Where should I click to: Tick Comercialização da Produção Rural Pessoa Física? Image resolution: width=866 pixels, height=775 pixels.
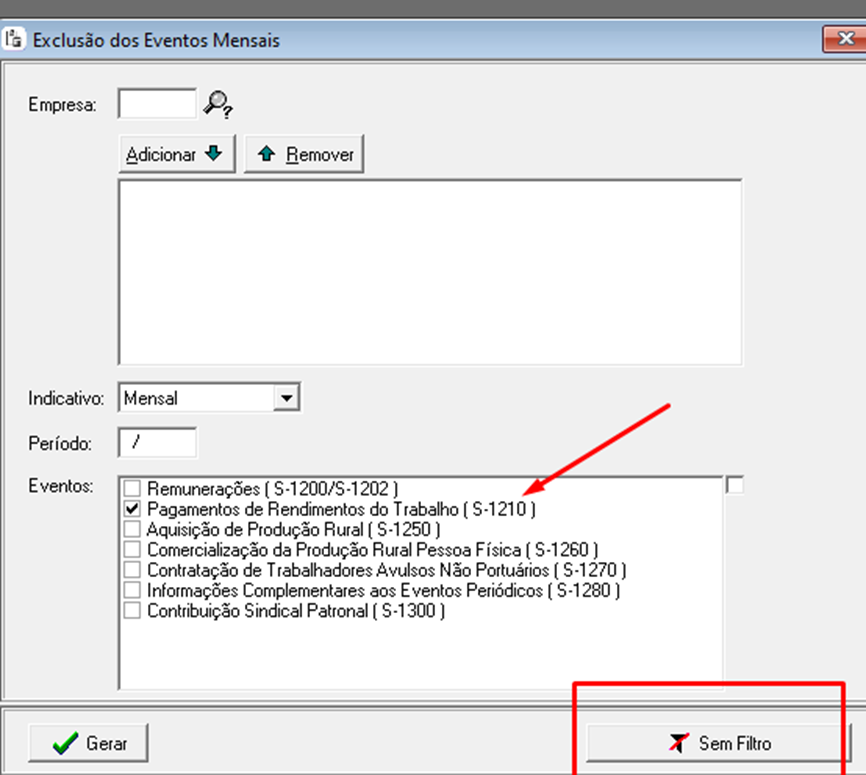tap(132, 549)
